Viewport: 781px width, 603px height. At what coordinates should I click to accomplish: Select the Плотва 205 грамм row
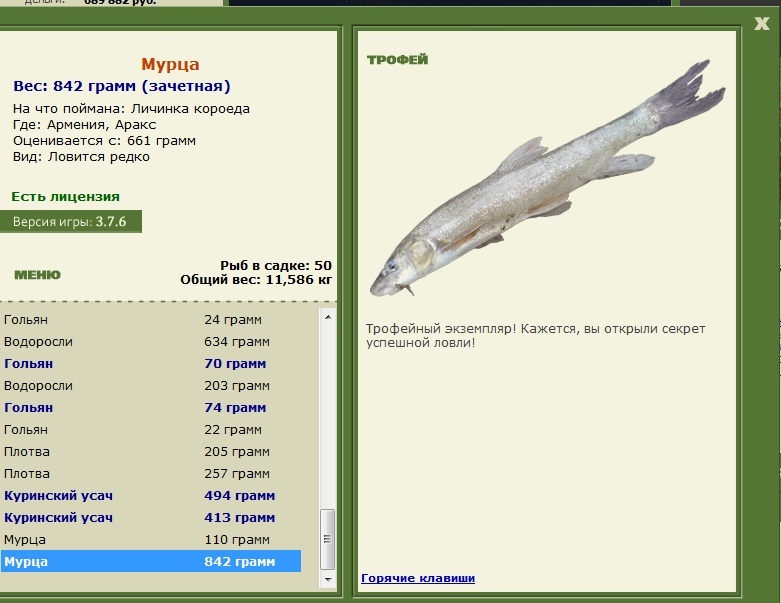(x=151, y=452)
